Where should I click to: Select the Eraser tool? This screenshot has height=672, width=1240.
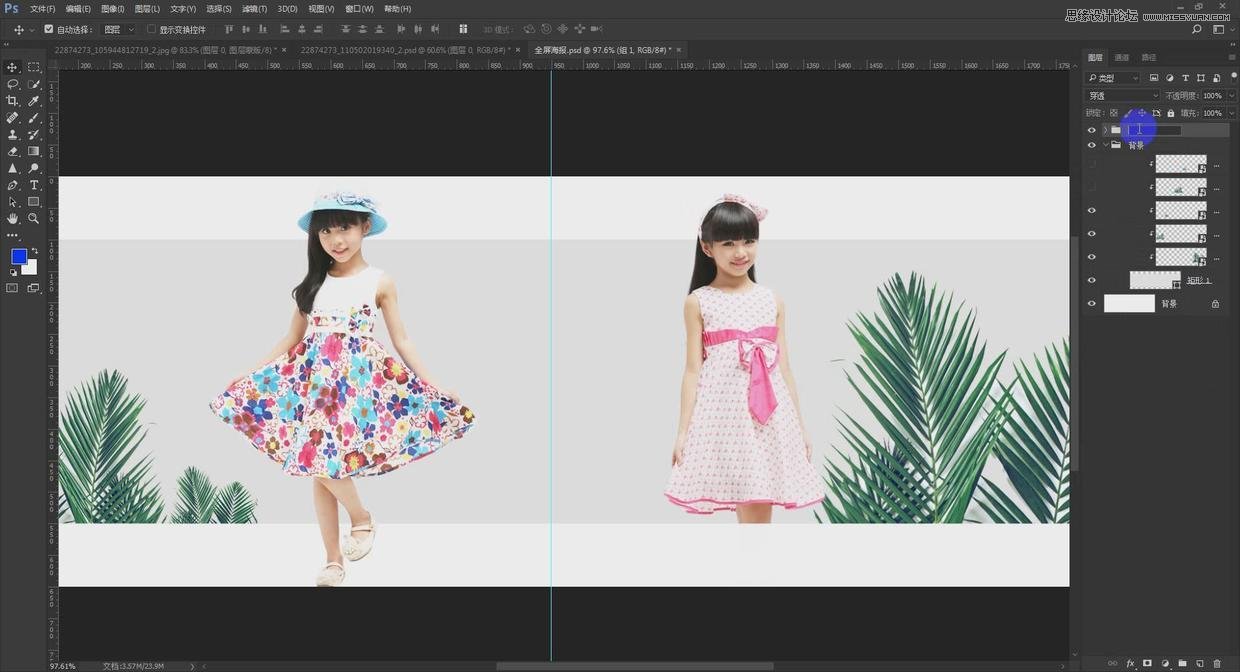point(12,151)
